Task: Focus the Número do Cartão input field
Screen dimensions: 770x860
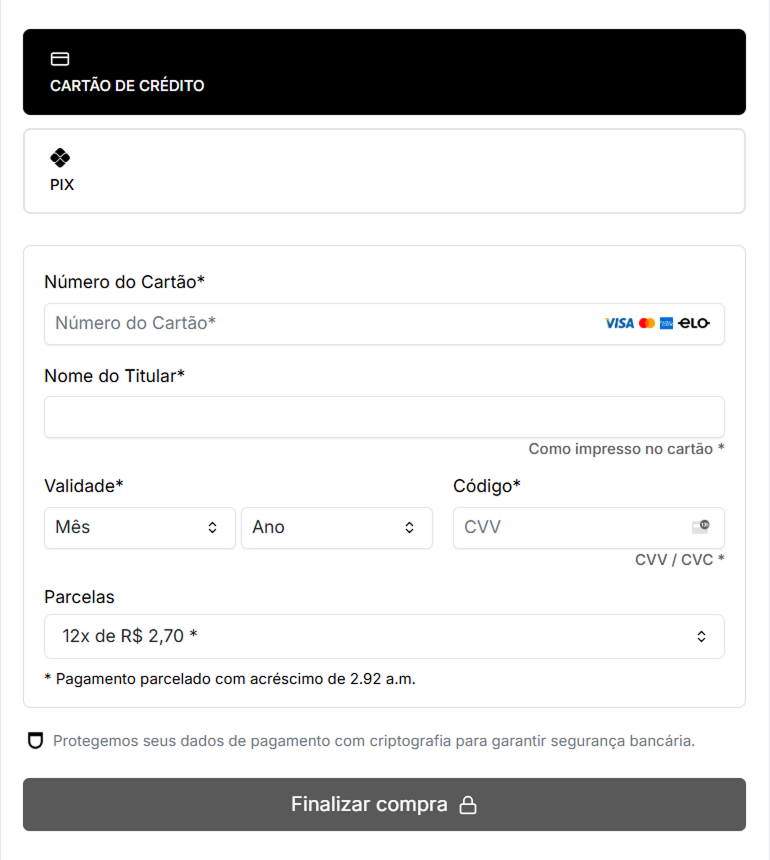Action: pyautogui.click(x=384, y=324)
